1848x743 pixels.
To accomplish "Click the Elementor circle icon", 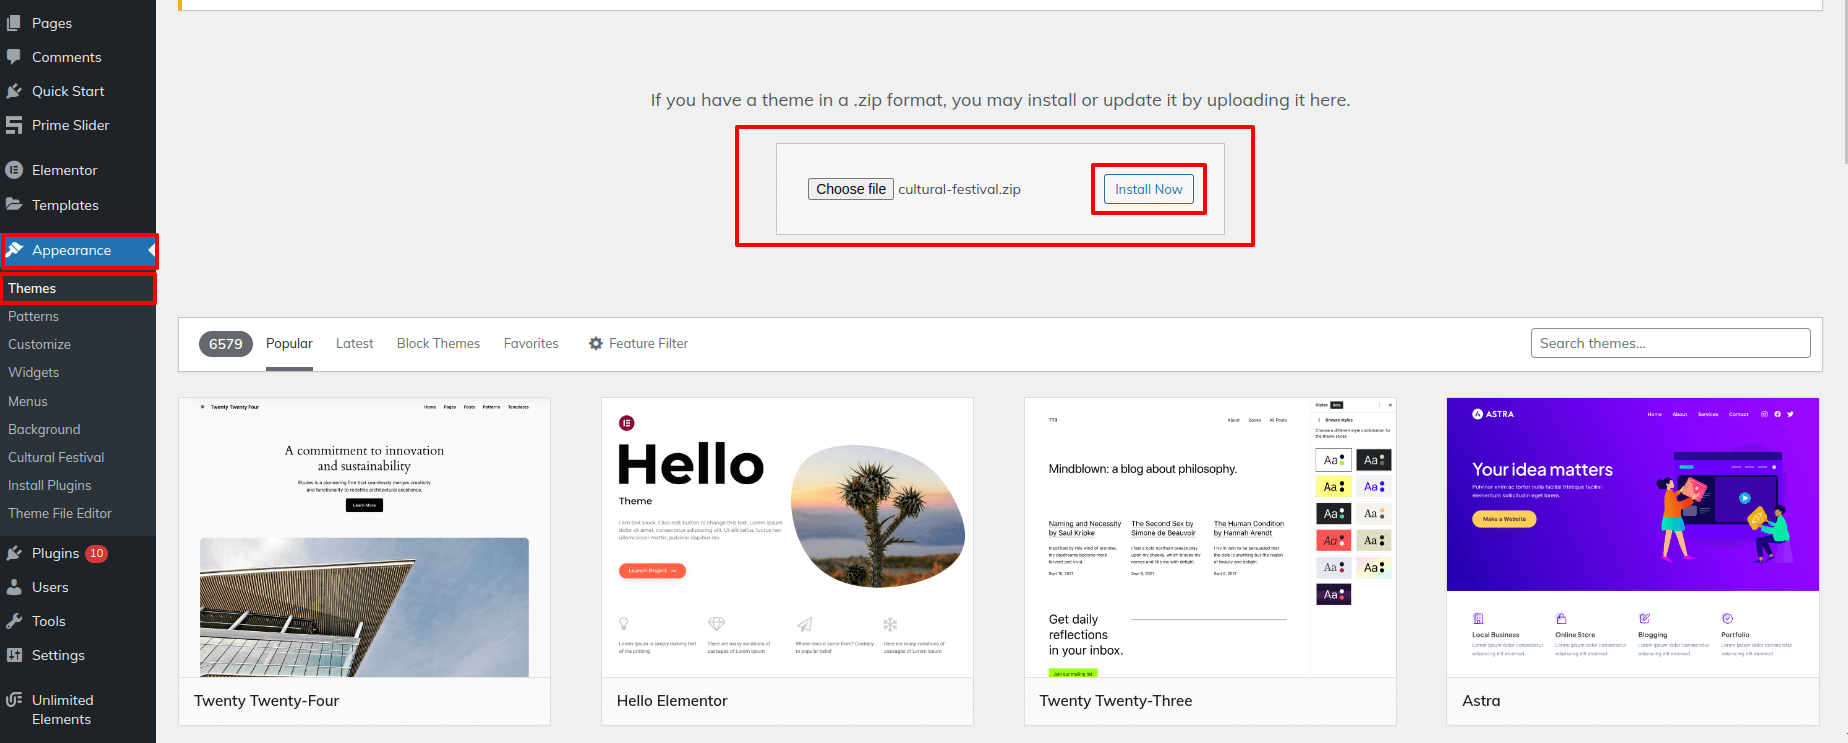I will (x=14, y=170).
